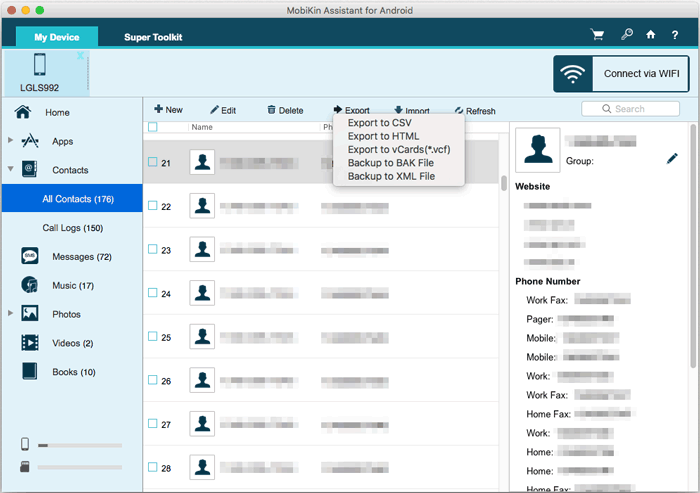This screenshot has height=493, width=700.
Task: Select All Contacts (176)
Action: (72, 198)
